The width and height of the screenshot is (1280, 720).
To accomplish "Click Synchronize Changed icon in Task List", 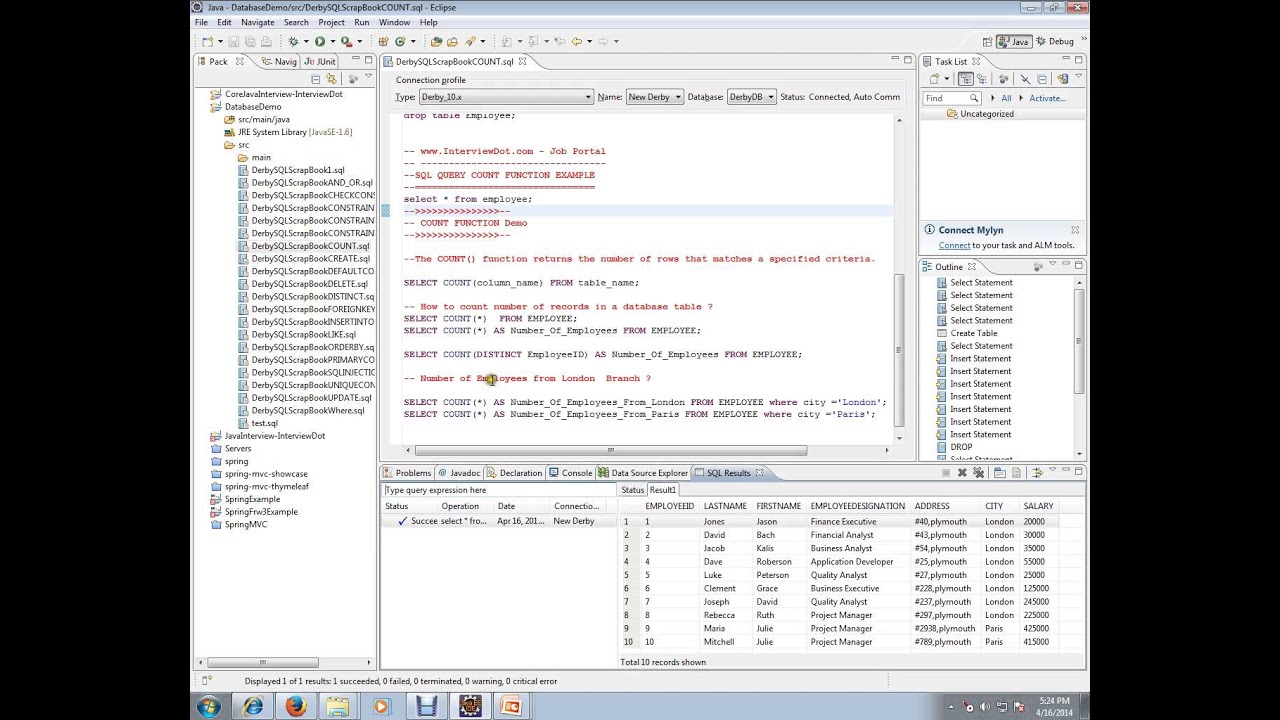I will [1063, 78].
